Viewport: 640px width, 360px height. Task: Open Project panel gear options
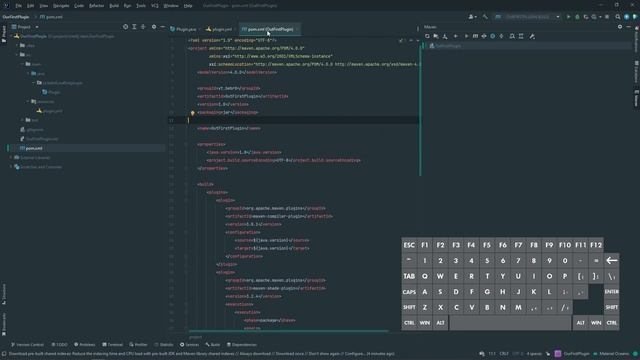pos(154,27)
